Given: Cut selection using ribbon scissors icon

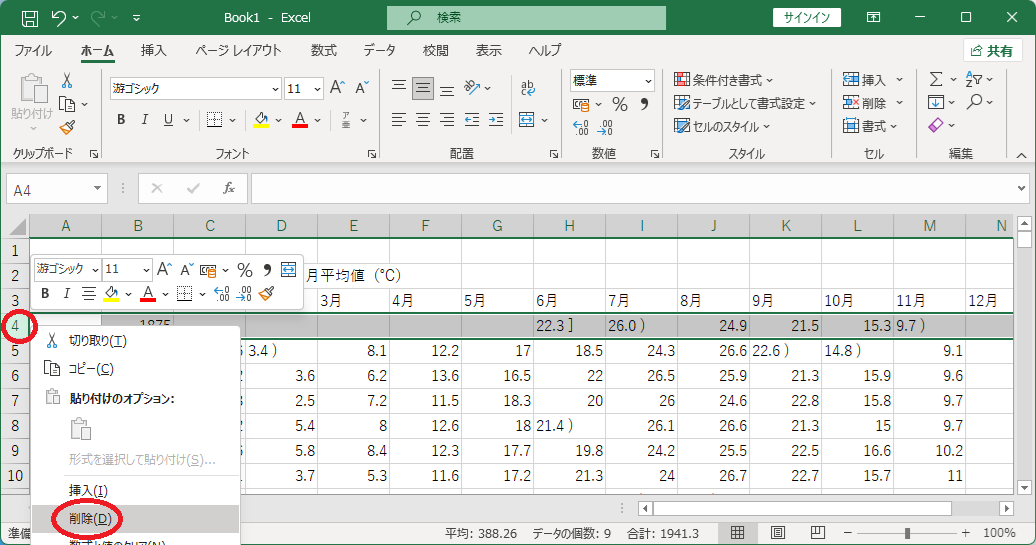Looking at the screenshot, I should pyautogui.click(x=67, y=81).
